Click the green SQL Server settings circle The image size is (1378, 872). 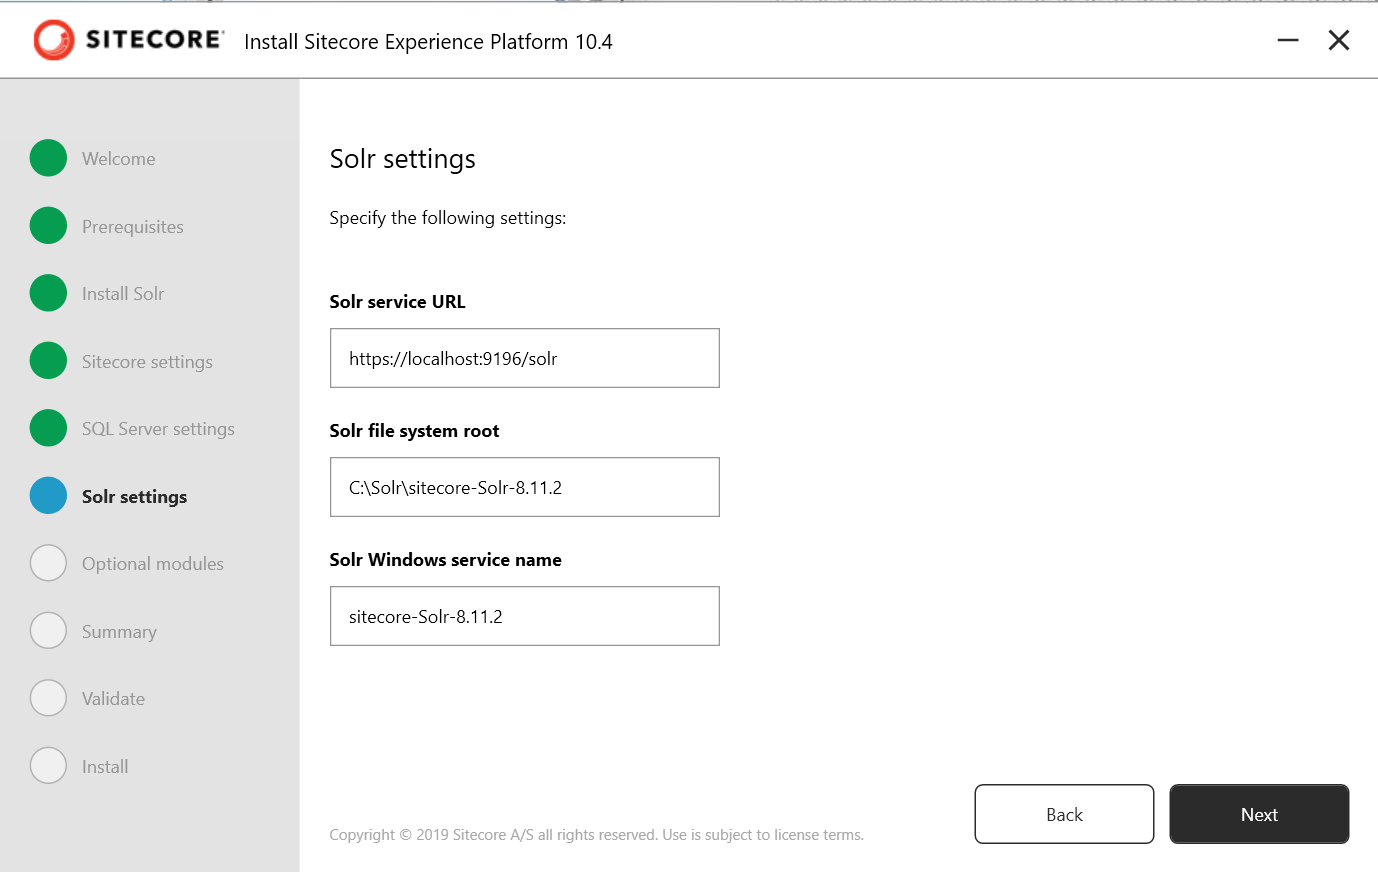[x=48, y=428]
